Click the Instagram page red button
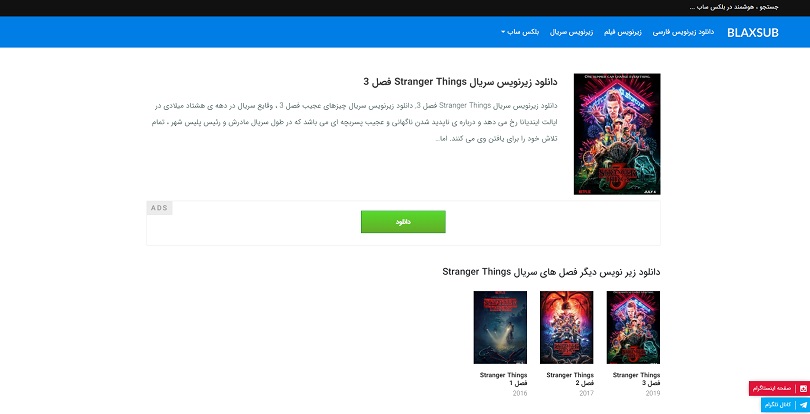Screen dimensions: 810x414 [780, 388]
